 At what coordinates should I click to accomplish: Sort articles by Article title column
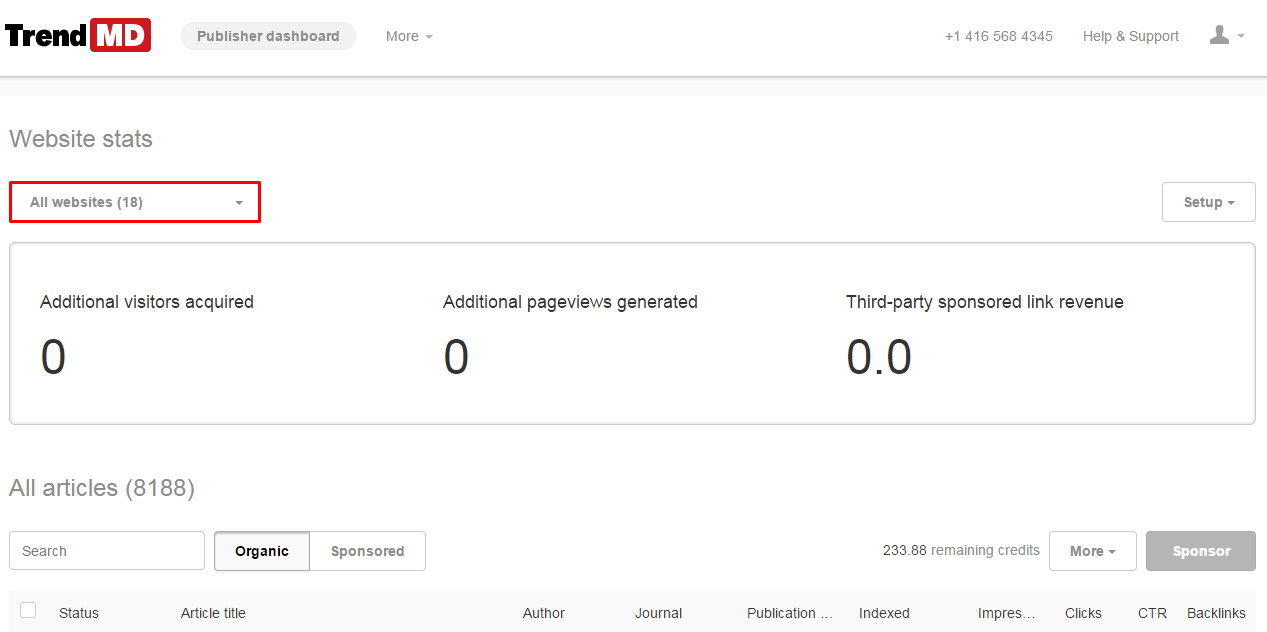tap(213, 613)
